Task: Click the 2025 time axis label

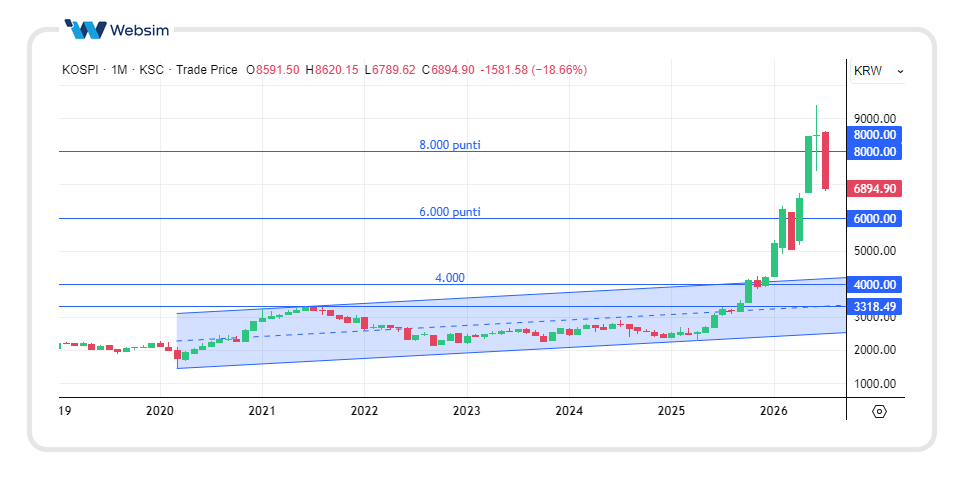Action: (671, 411)
